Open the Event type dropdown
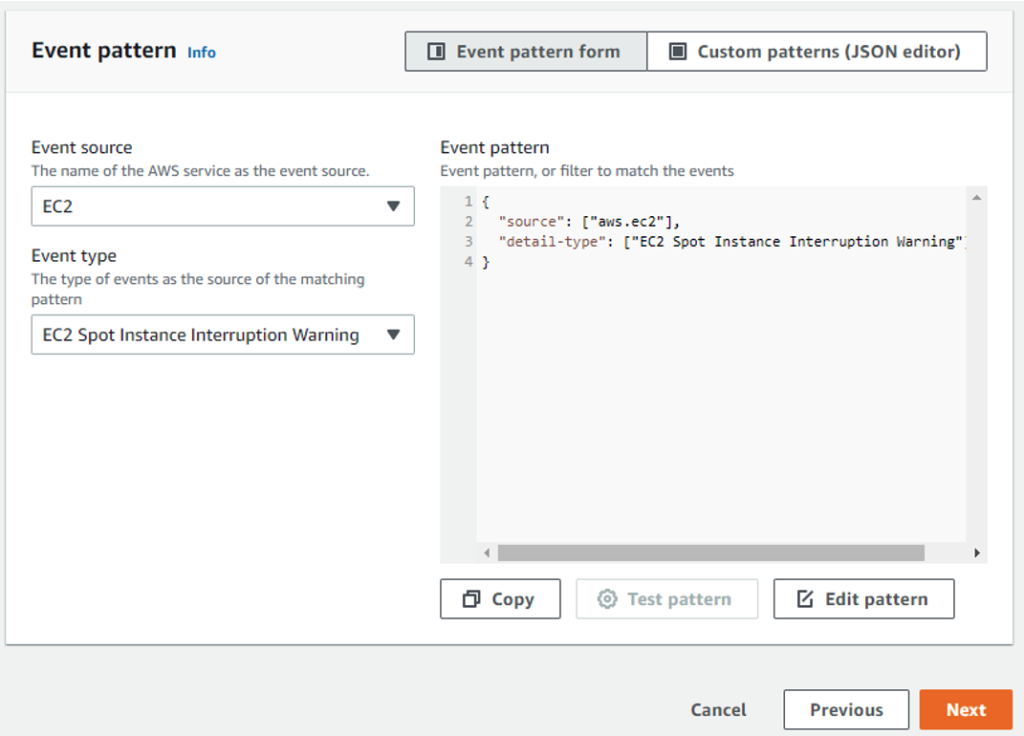The width and height of the screenshot is (1024, 736). point(222,335)
